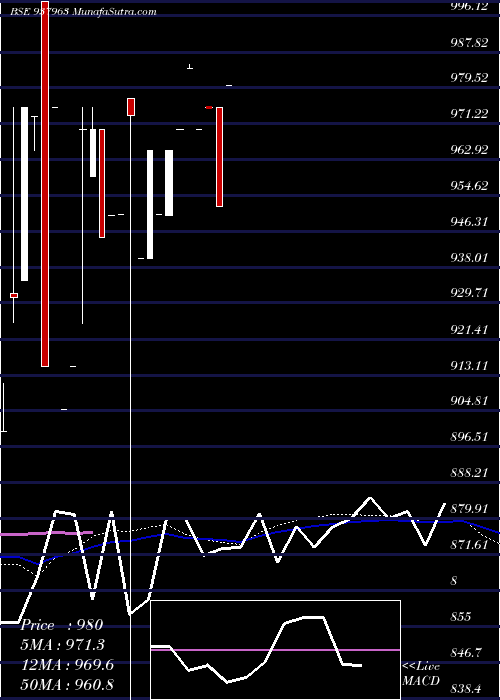Select the 846.7 axis value
The width and height of the screenshot is (500, 700).
click(x=466, y=653)
